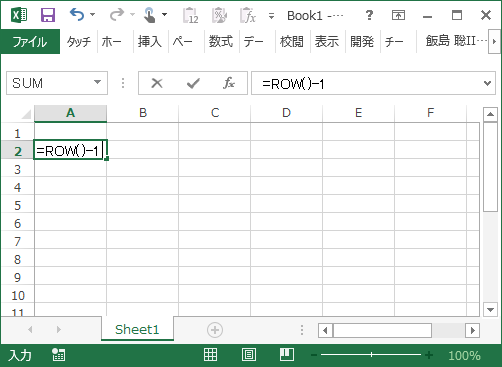Click the macro recording status icon

click(x=59, y=355)
